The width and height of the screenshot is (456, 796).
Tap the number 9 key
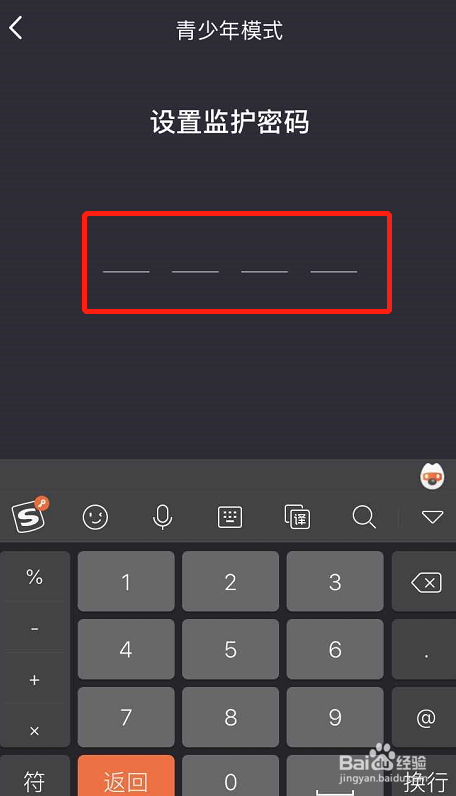coord(335,717)
